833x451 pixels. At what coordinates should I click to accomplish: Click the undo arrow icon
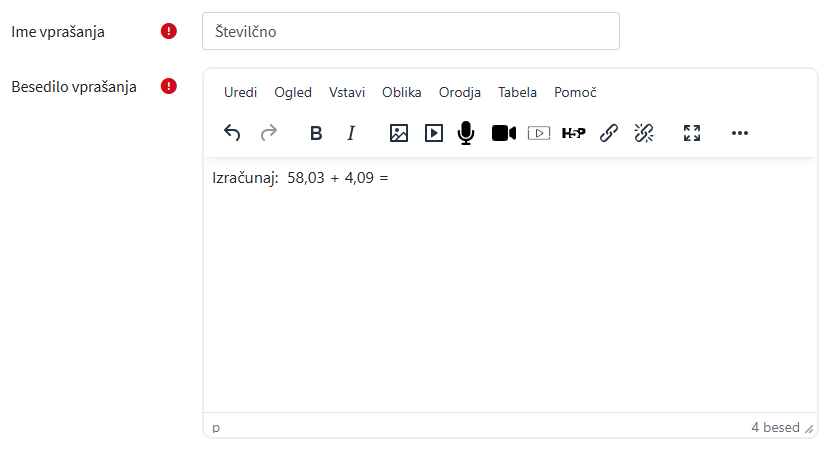[232, 133]
